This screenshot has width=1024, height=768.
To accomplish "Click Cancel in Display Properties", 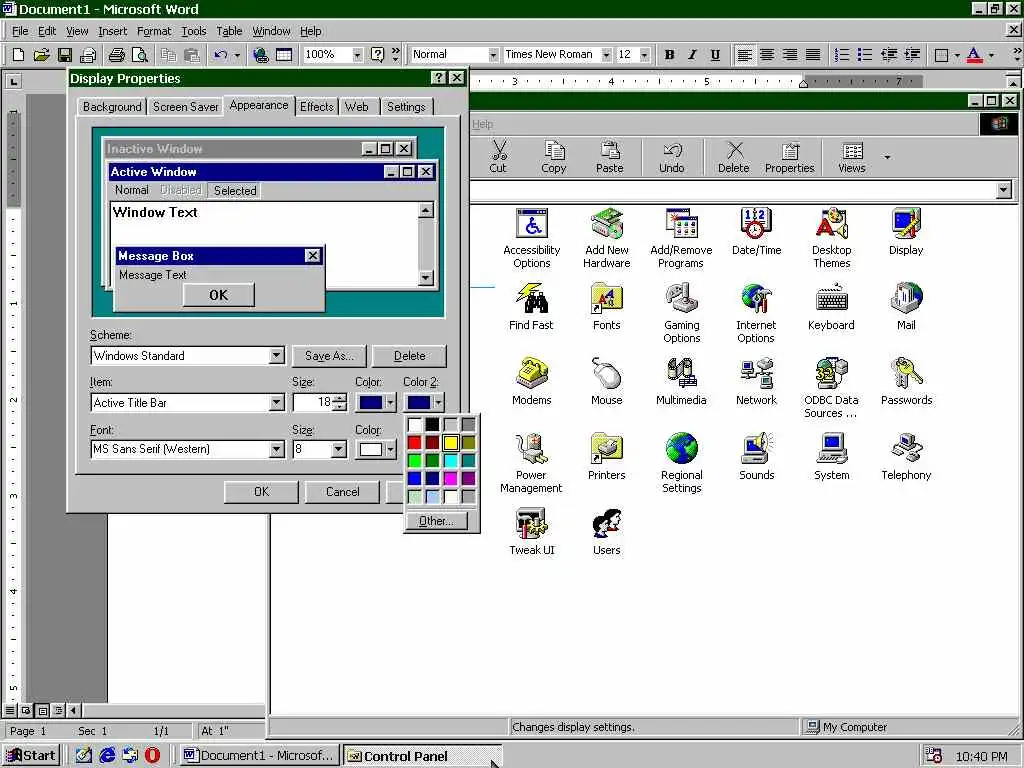I will pos(342,492).
